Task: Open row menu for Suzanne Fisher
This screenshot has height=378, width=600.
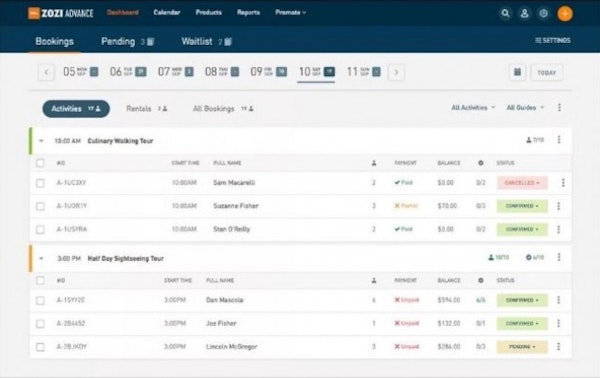Action: click(559, 206)
